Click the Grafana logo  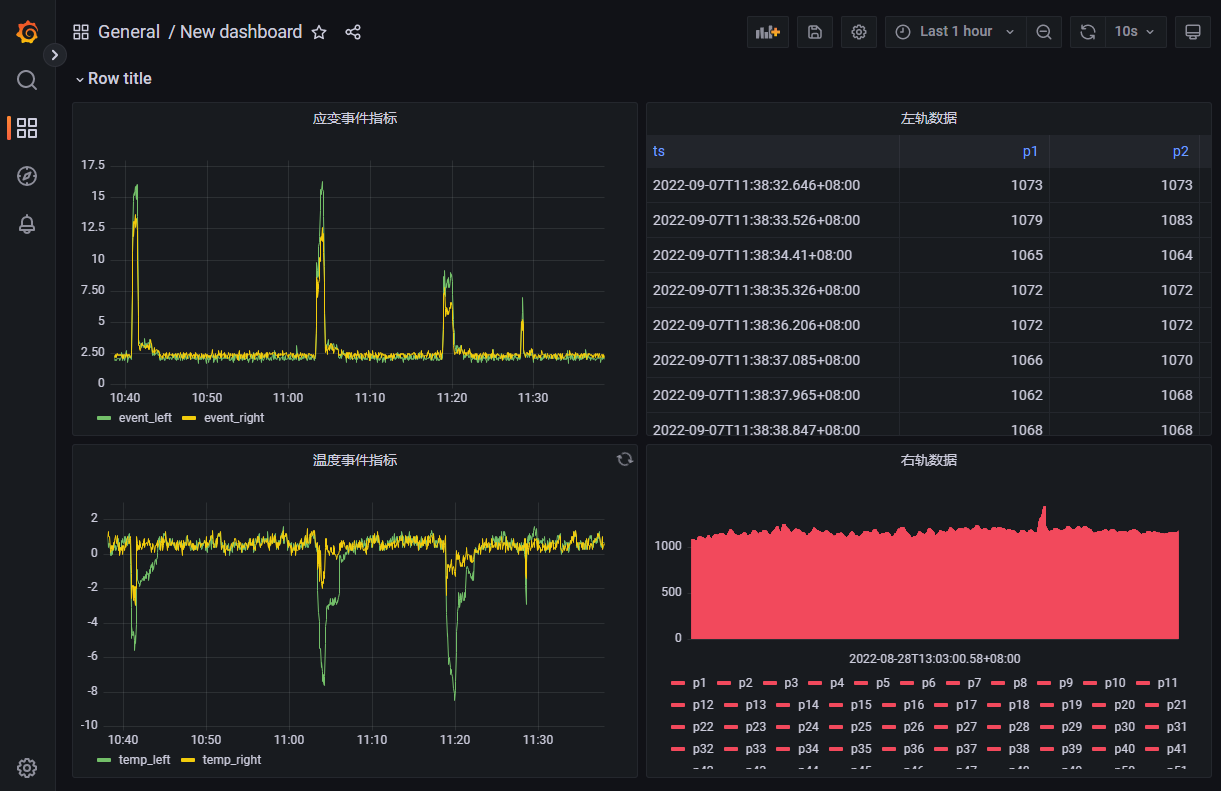tap(26, 31)
